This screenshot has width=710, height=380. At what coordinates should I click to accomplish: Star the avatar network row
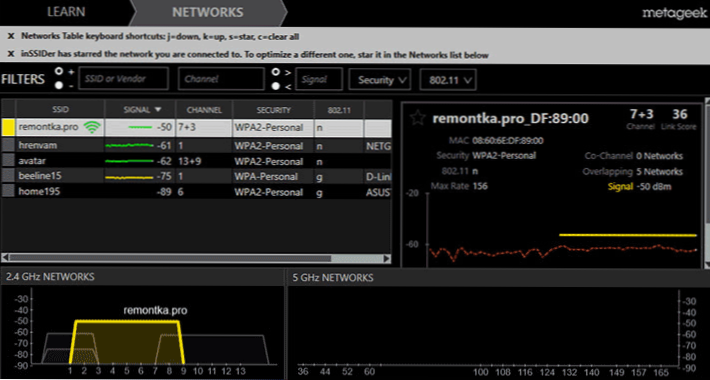tap(8, 160)
